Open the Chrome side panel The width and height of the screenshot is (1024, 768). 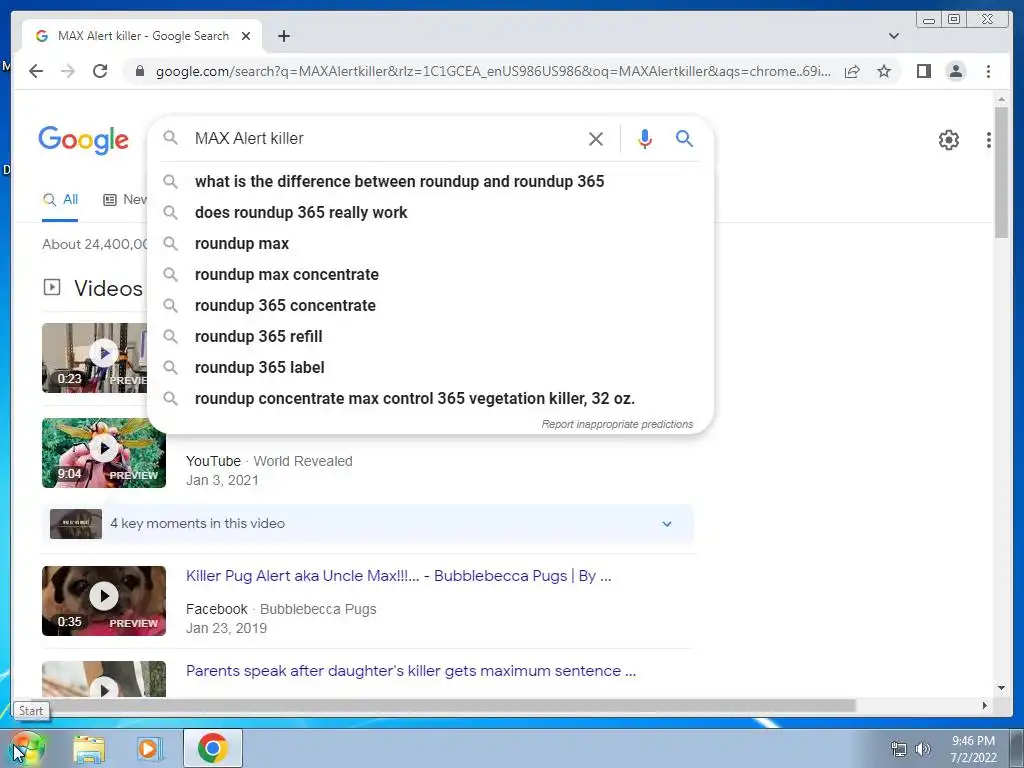click(x=923, y=71)
